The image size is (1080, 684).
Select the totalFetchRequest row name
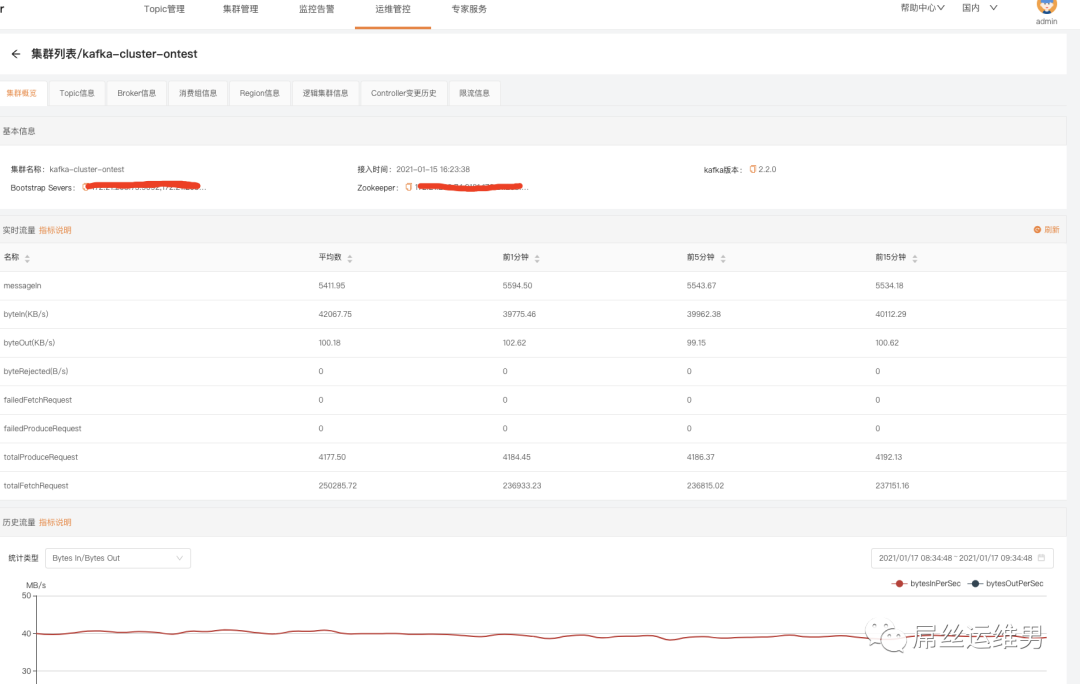coord(36,486)
